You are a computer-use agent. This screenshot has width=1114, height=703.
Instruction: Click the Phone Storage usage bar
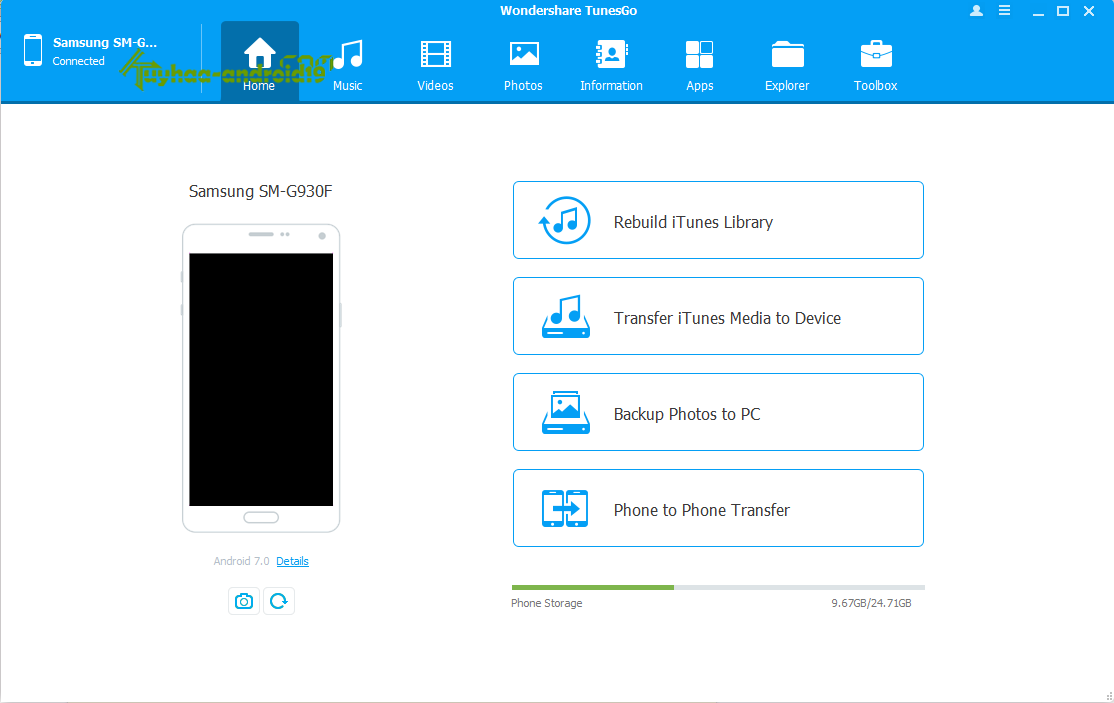click(x=718, y=587)
